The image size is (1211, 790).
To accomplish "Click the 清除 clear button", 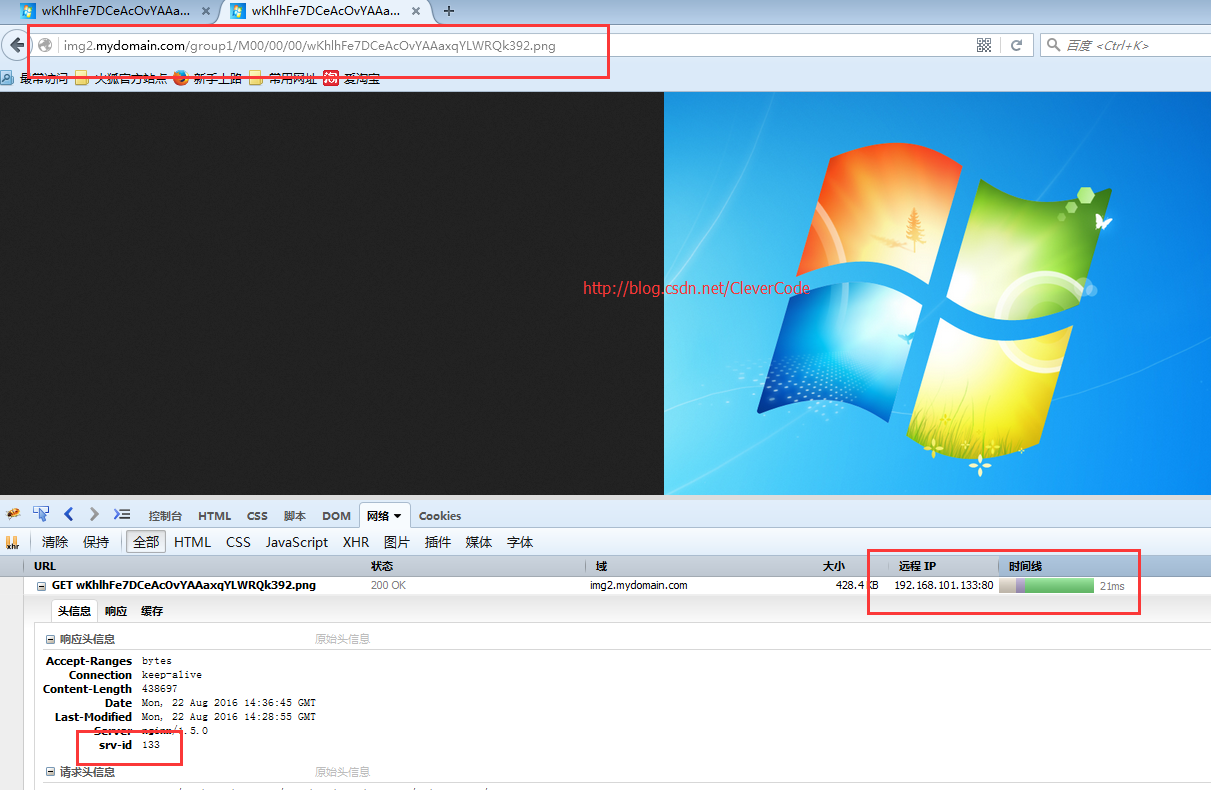I will tap(55, 542).
